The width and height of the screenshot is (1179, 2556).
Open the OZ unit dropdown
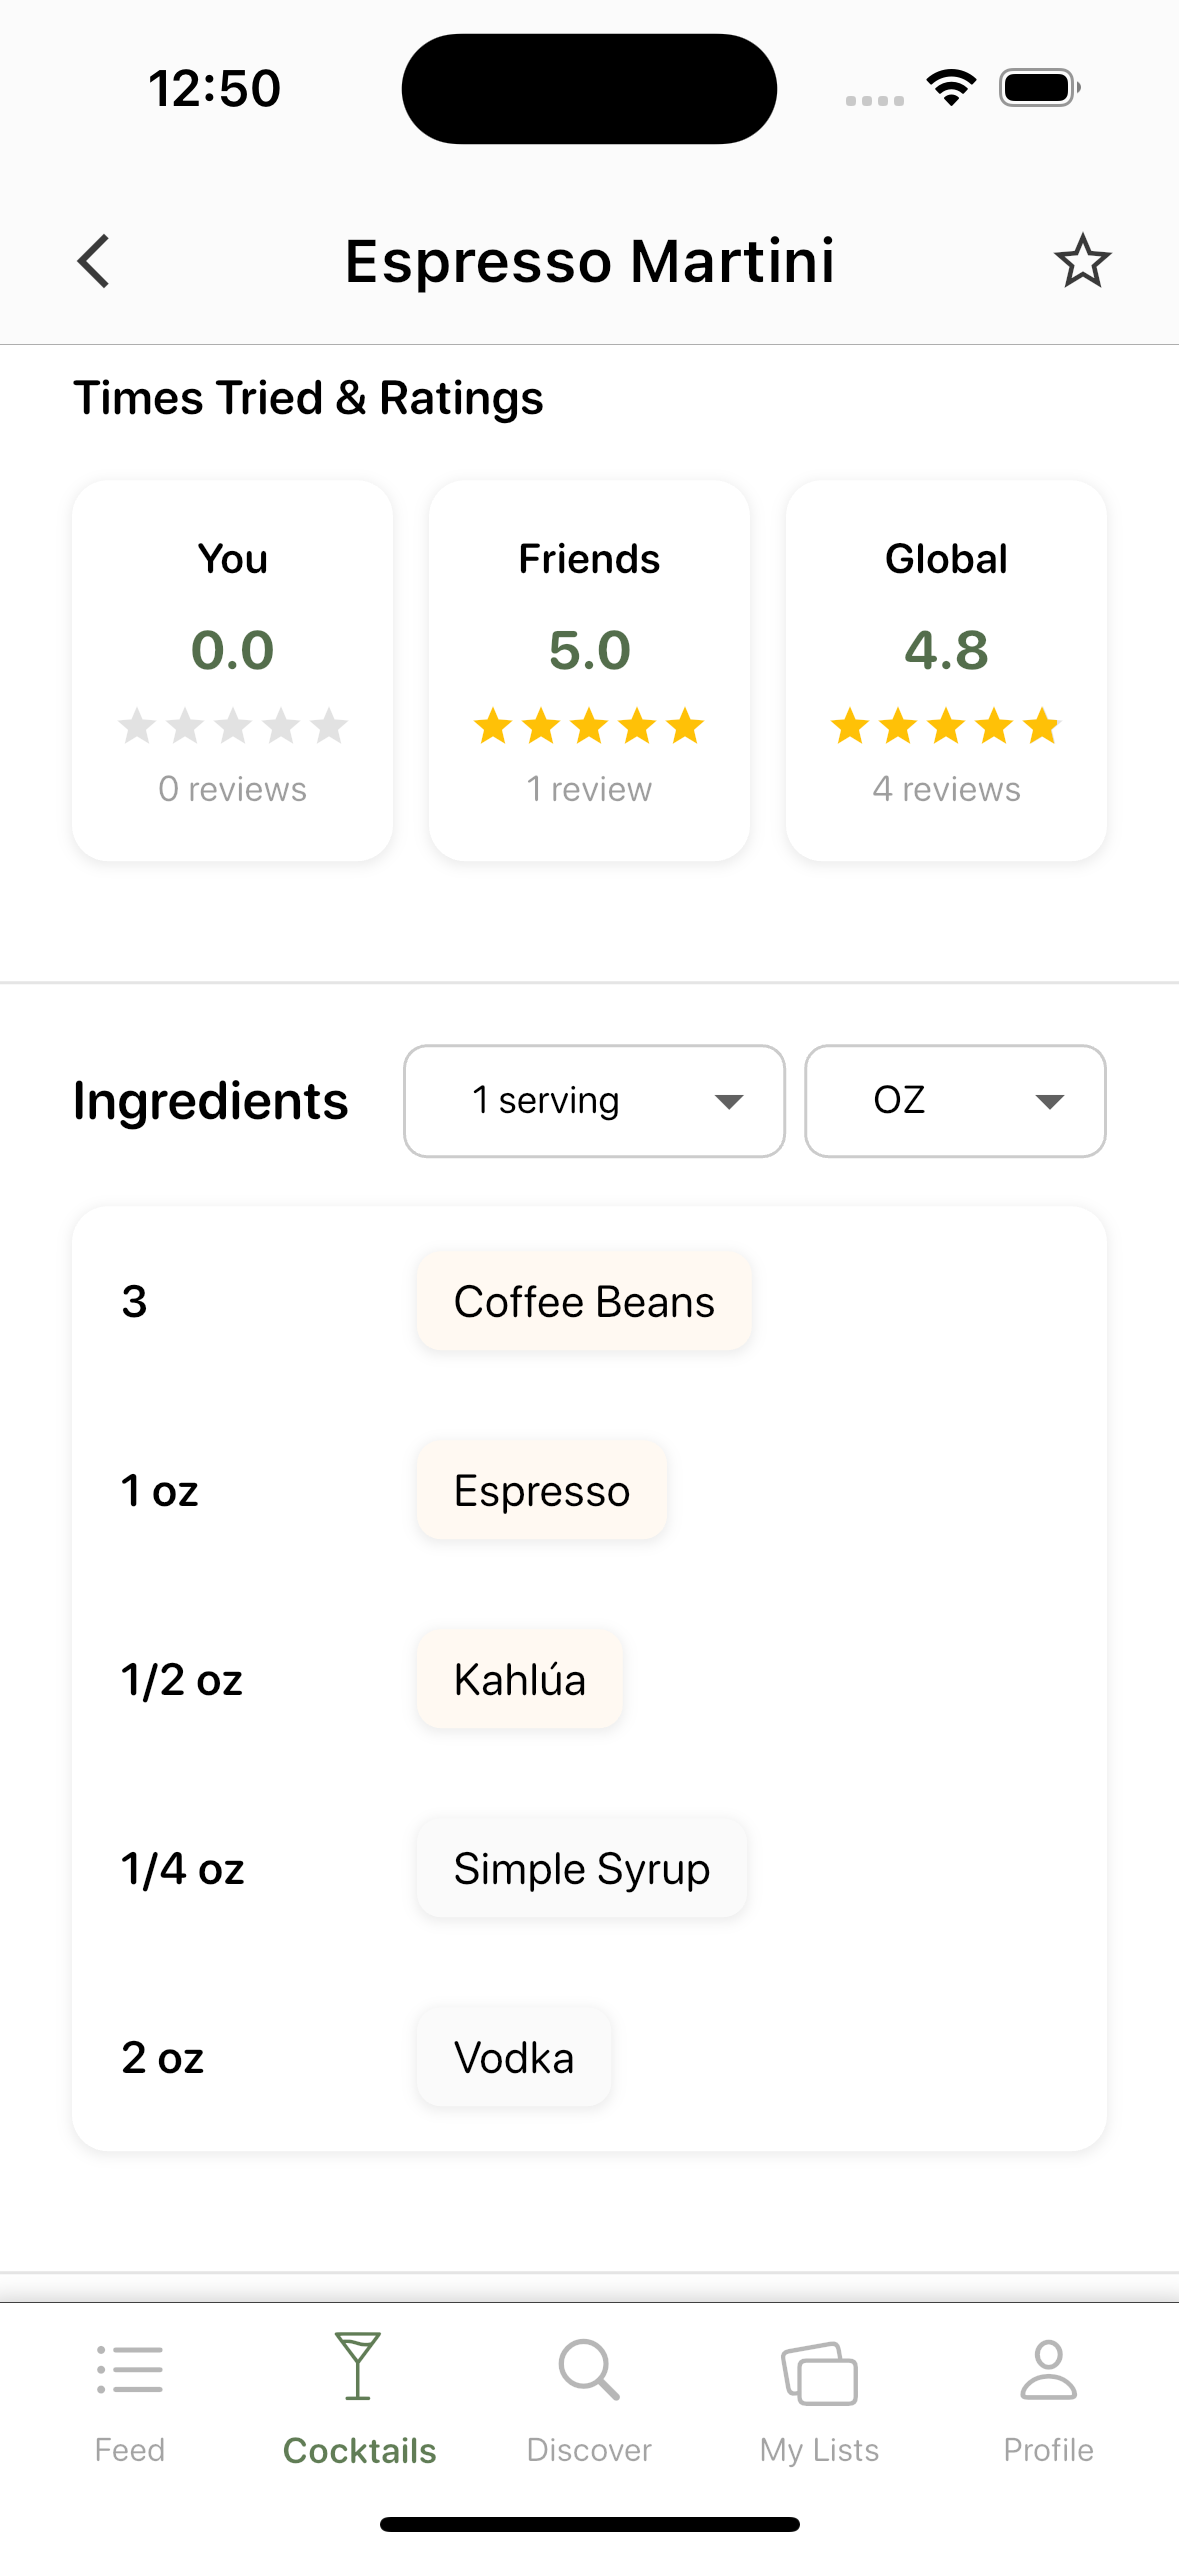955,1101
